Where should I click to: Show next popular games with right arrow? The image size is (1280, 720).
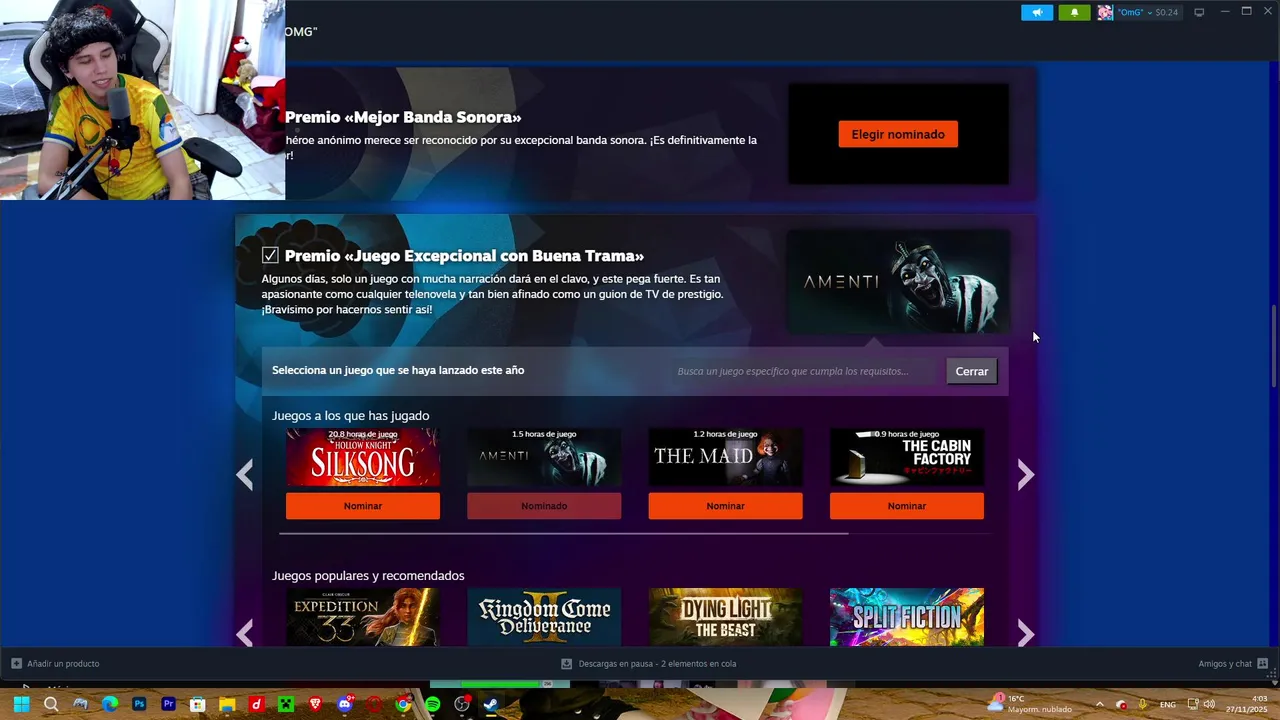1025,632
